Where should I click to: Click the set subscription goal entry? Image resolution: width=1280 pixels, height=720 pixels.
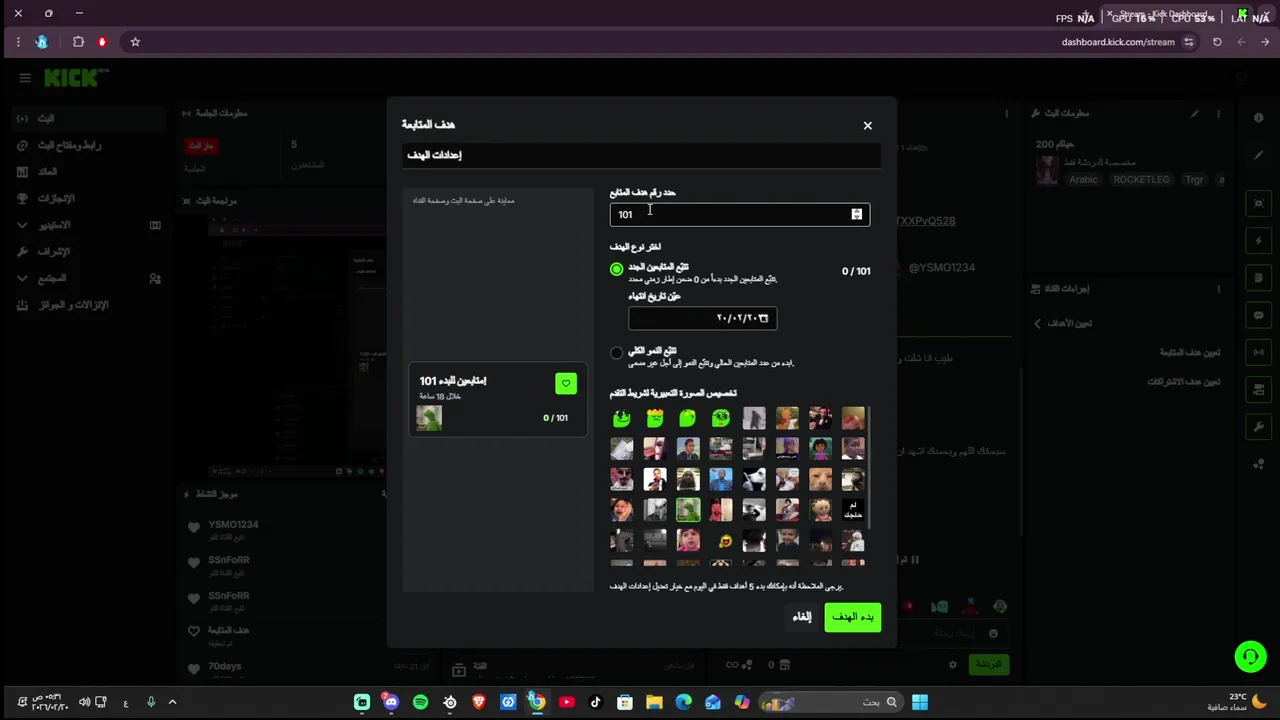(1183, 381)
